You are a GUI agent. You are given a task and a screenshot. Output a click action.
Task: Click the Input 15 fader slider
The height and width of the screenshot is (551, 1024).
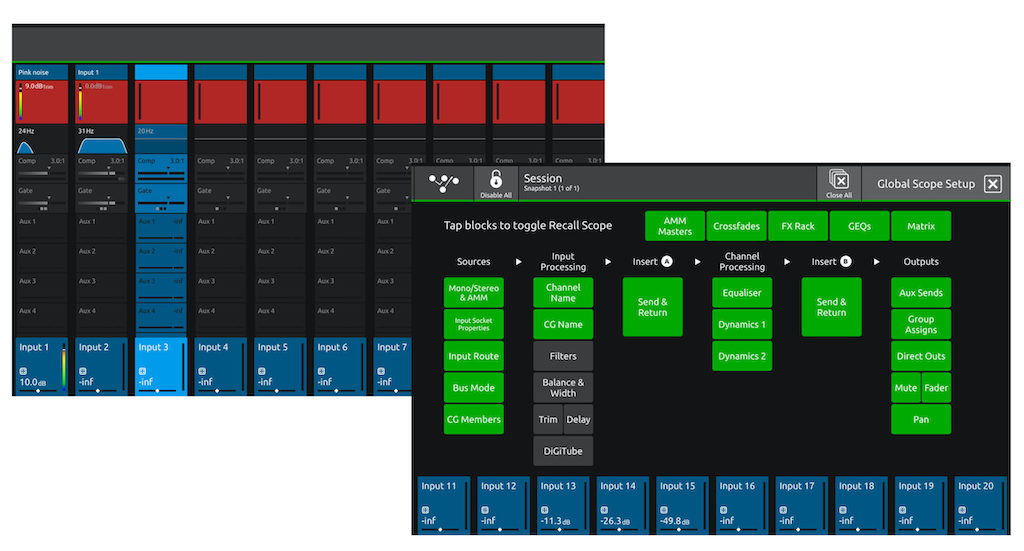coord(678,531)
